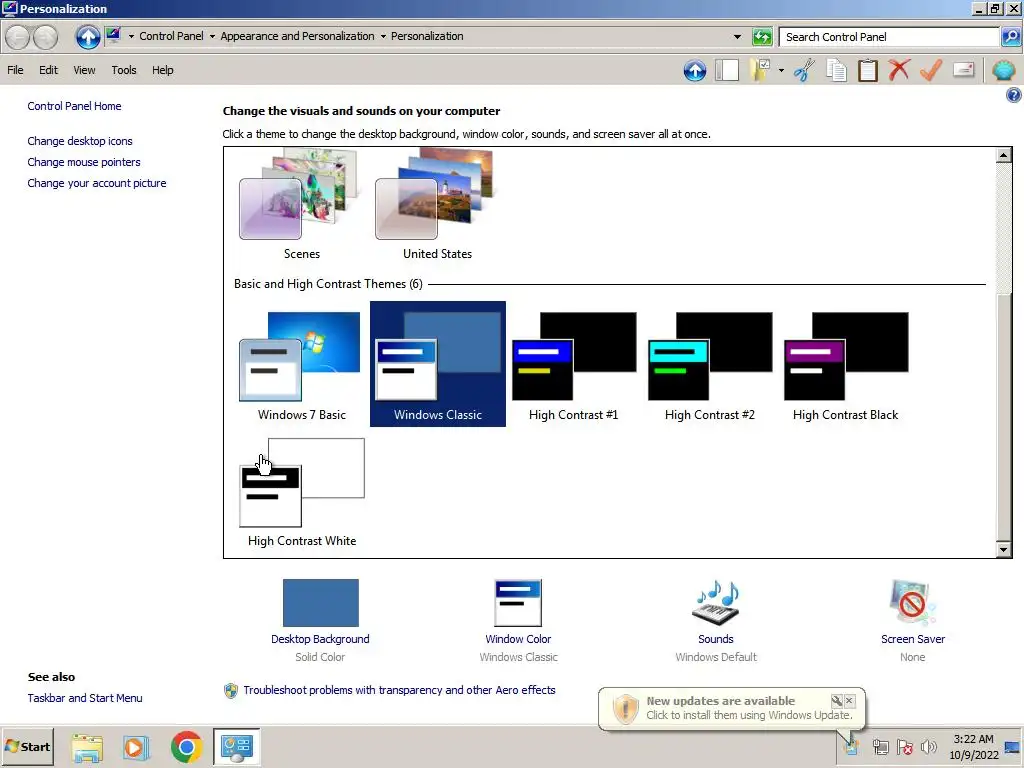Focus the Search Control Panel field
The height and width of the screenshot is (768, 1024).
click(x=889, y=37)
